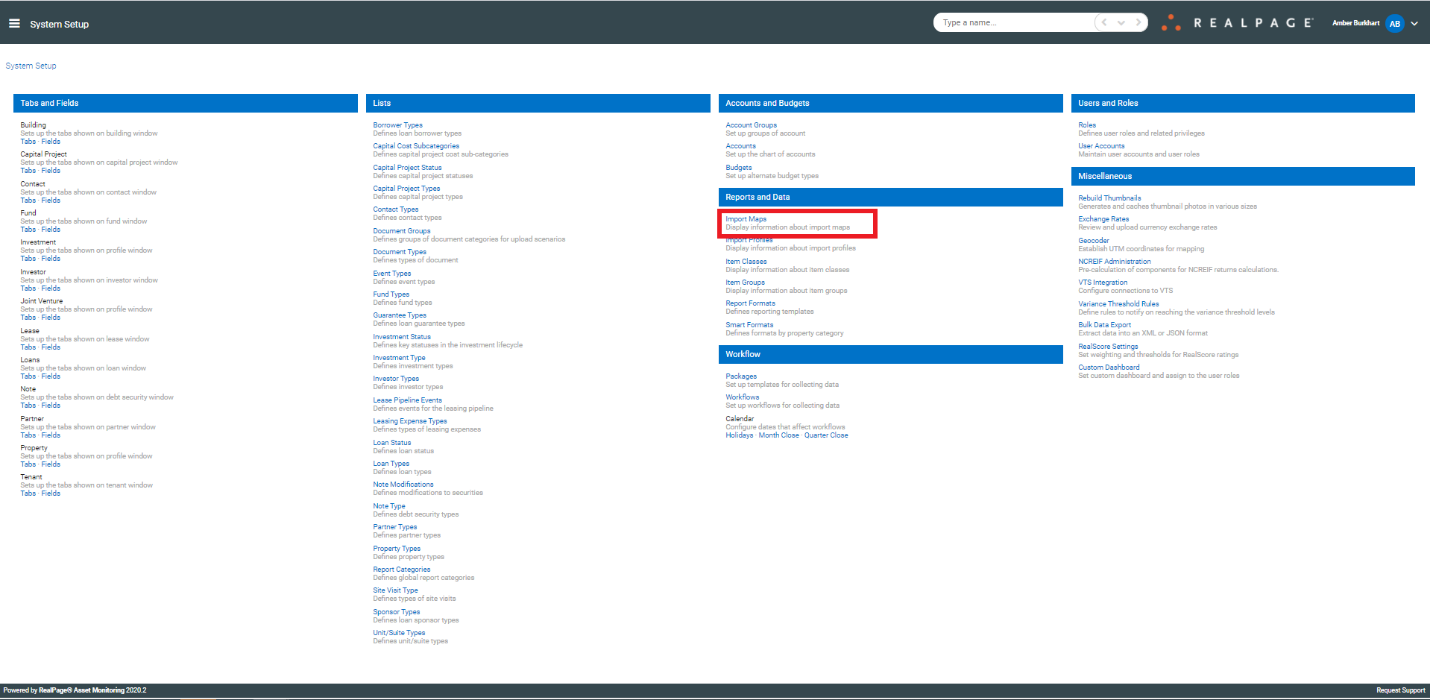Click the AB user avatar
1430x700 pixels.
tap(1395, 23)
